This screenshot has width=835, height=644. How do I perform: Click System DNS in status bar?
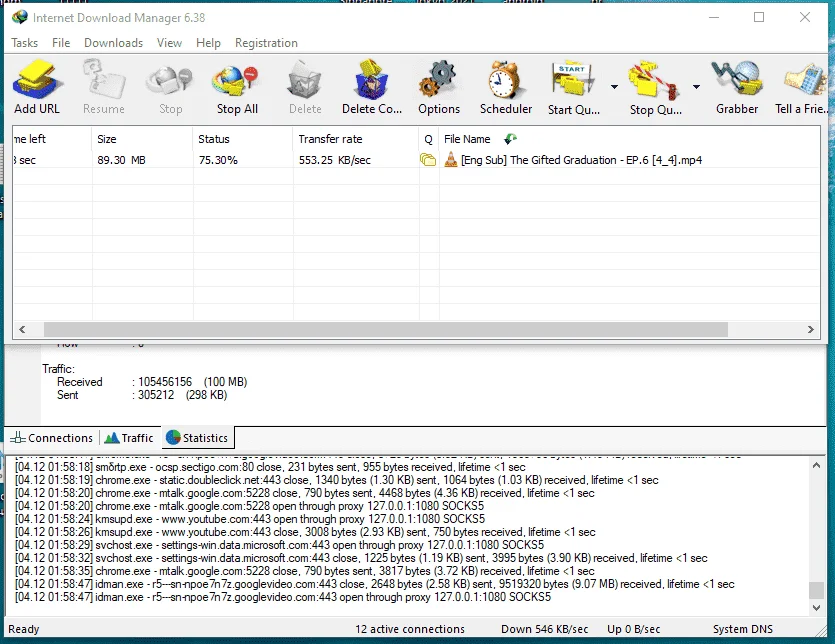click(x=742, y=629)
